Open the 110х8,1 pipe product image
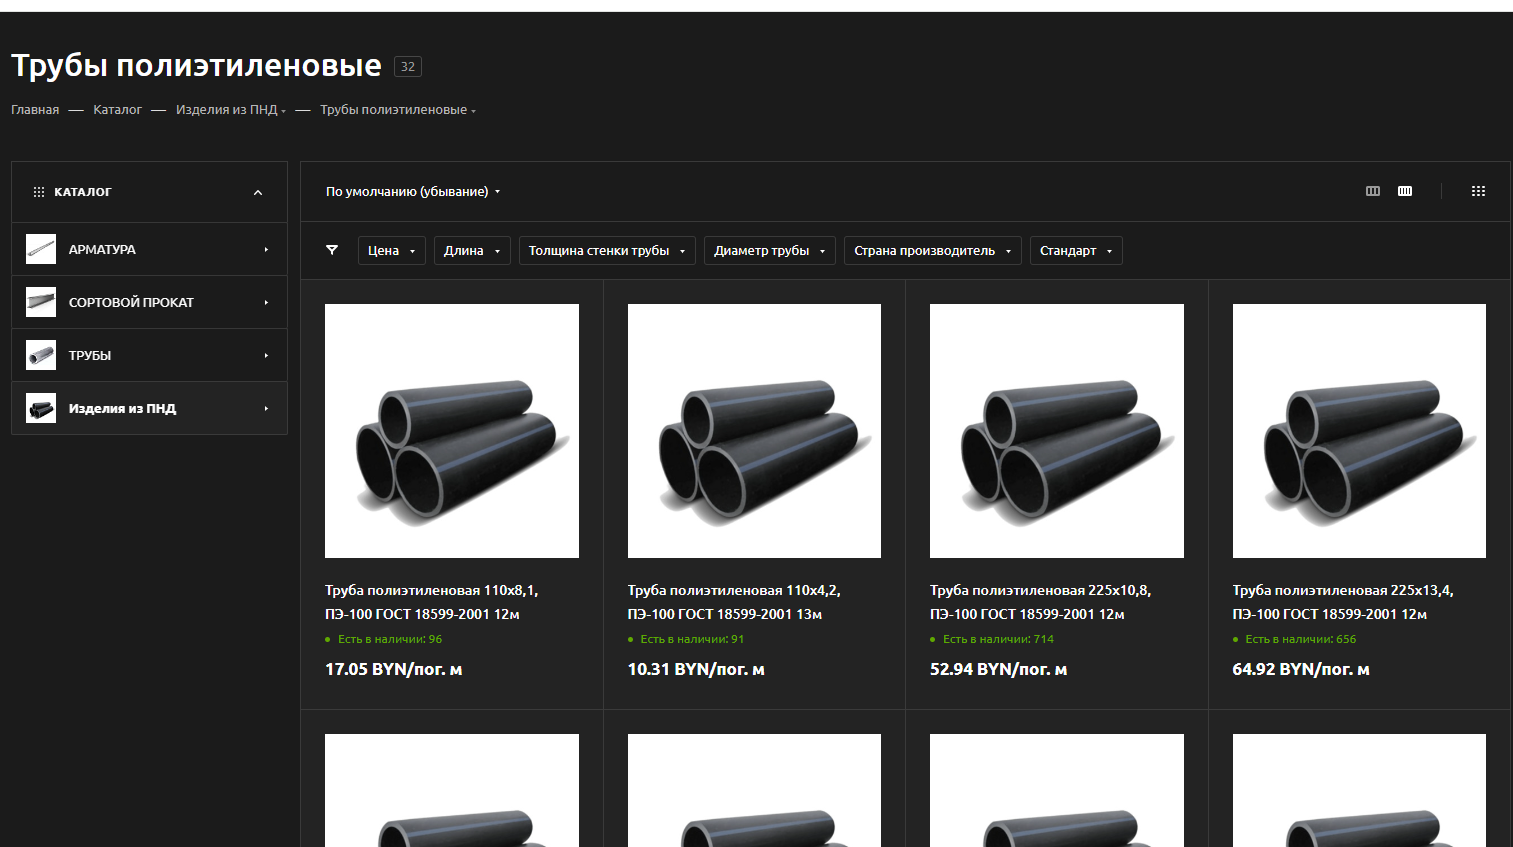Screen dimensions: 1513x847 452,431
